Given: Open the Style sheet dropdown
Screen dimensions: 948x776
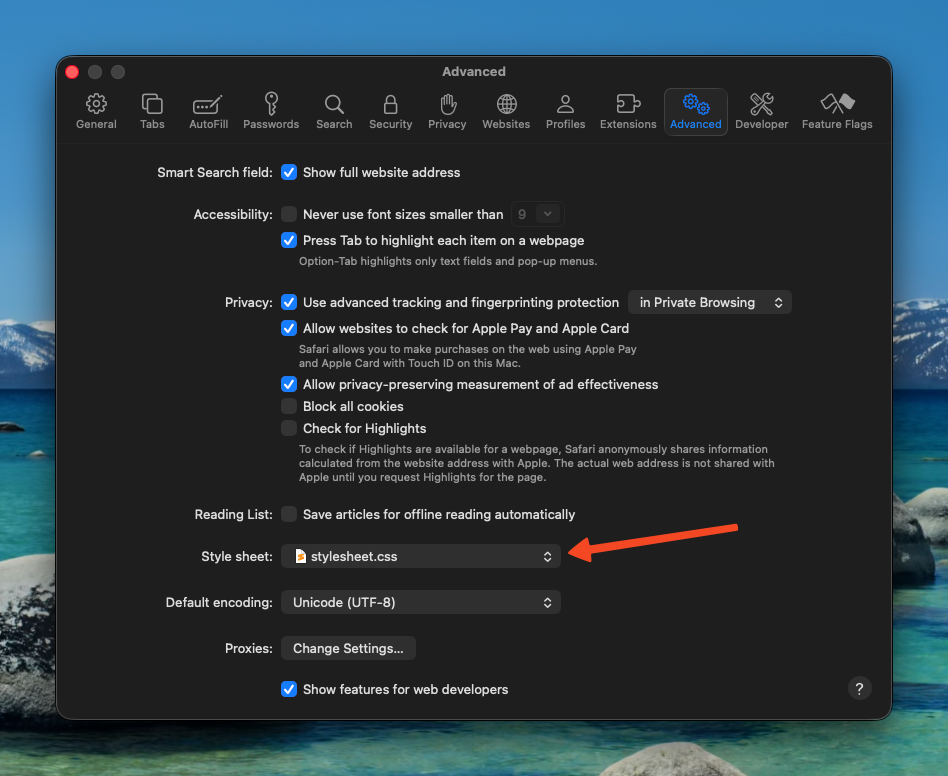Looking at the screenshot, I should pos(420,556).
